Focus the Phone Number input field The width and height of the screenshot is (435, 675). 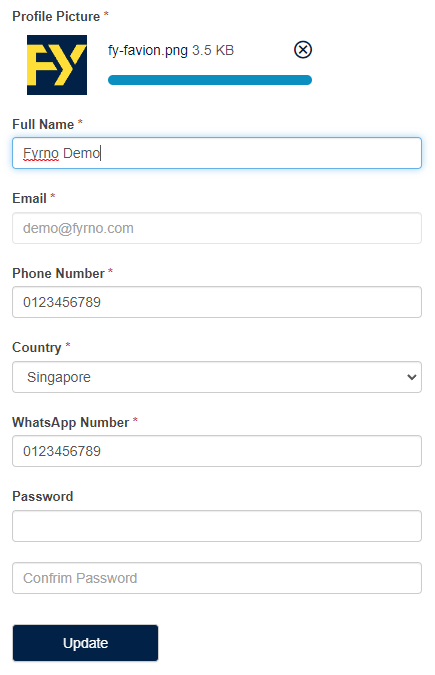tap(217, 302)
